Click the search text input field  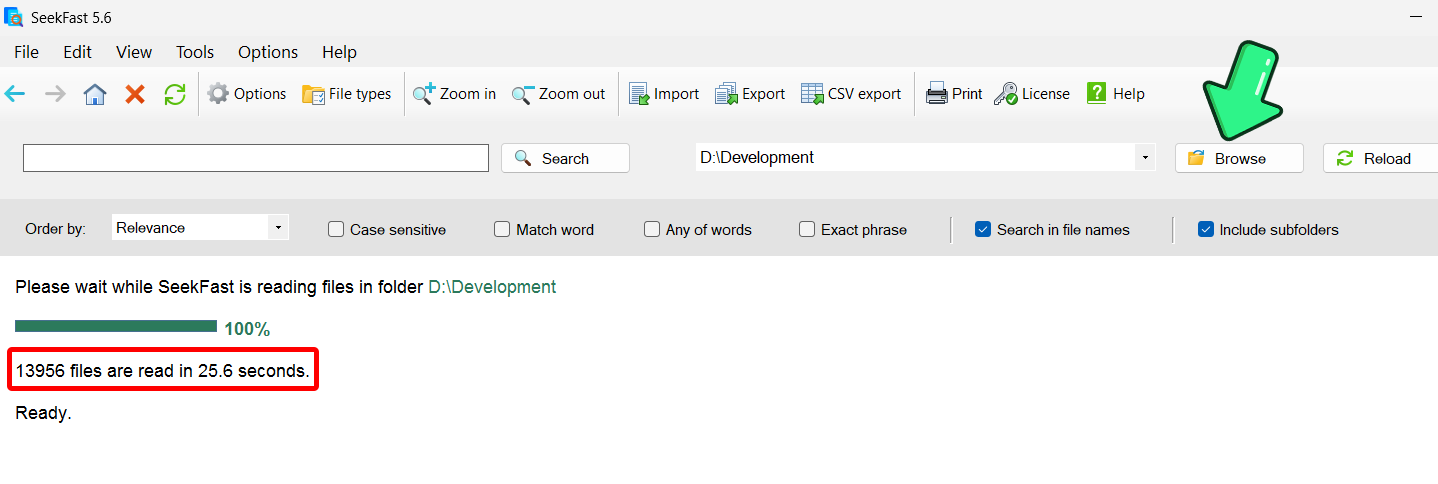tap(256, 158)
